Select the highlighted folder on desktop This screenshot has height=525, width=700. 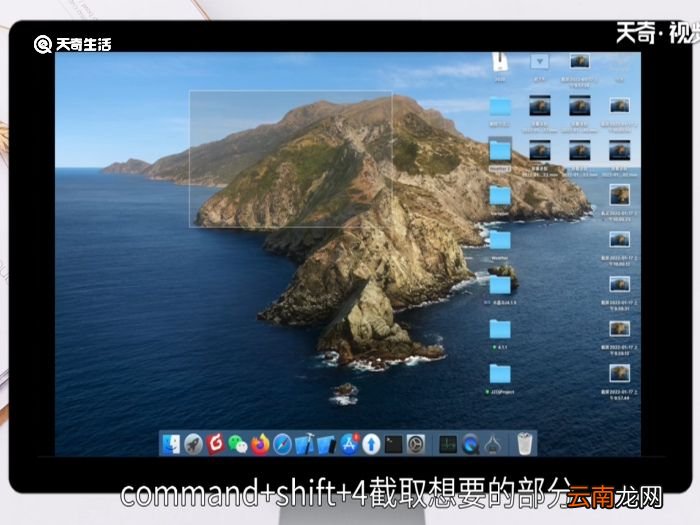click(x=500, y=150)
